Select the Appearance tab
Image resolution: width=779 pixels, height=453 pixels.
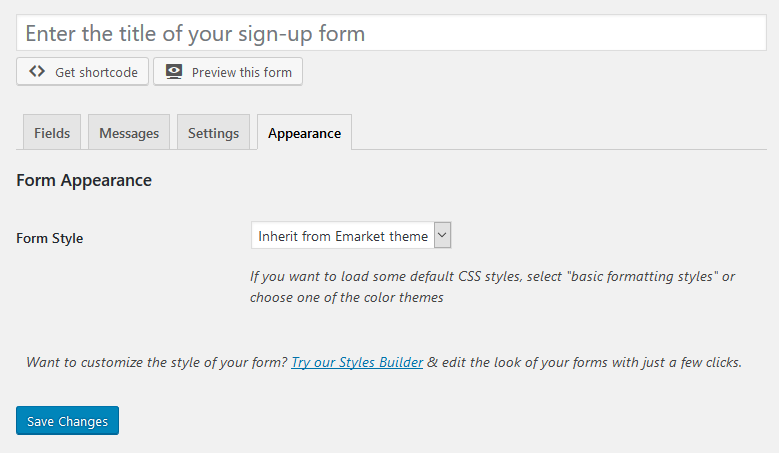305,132
